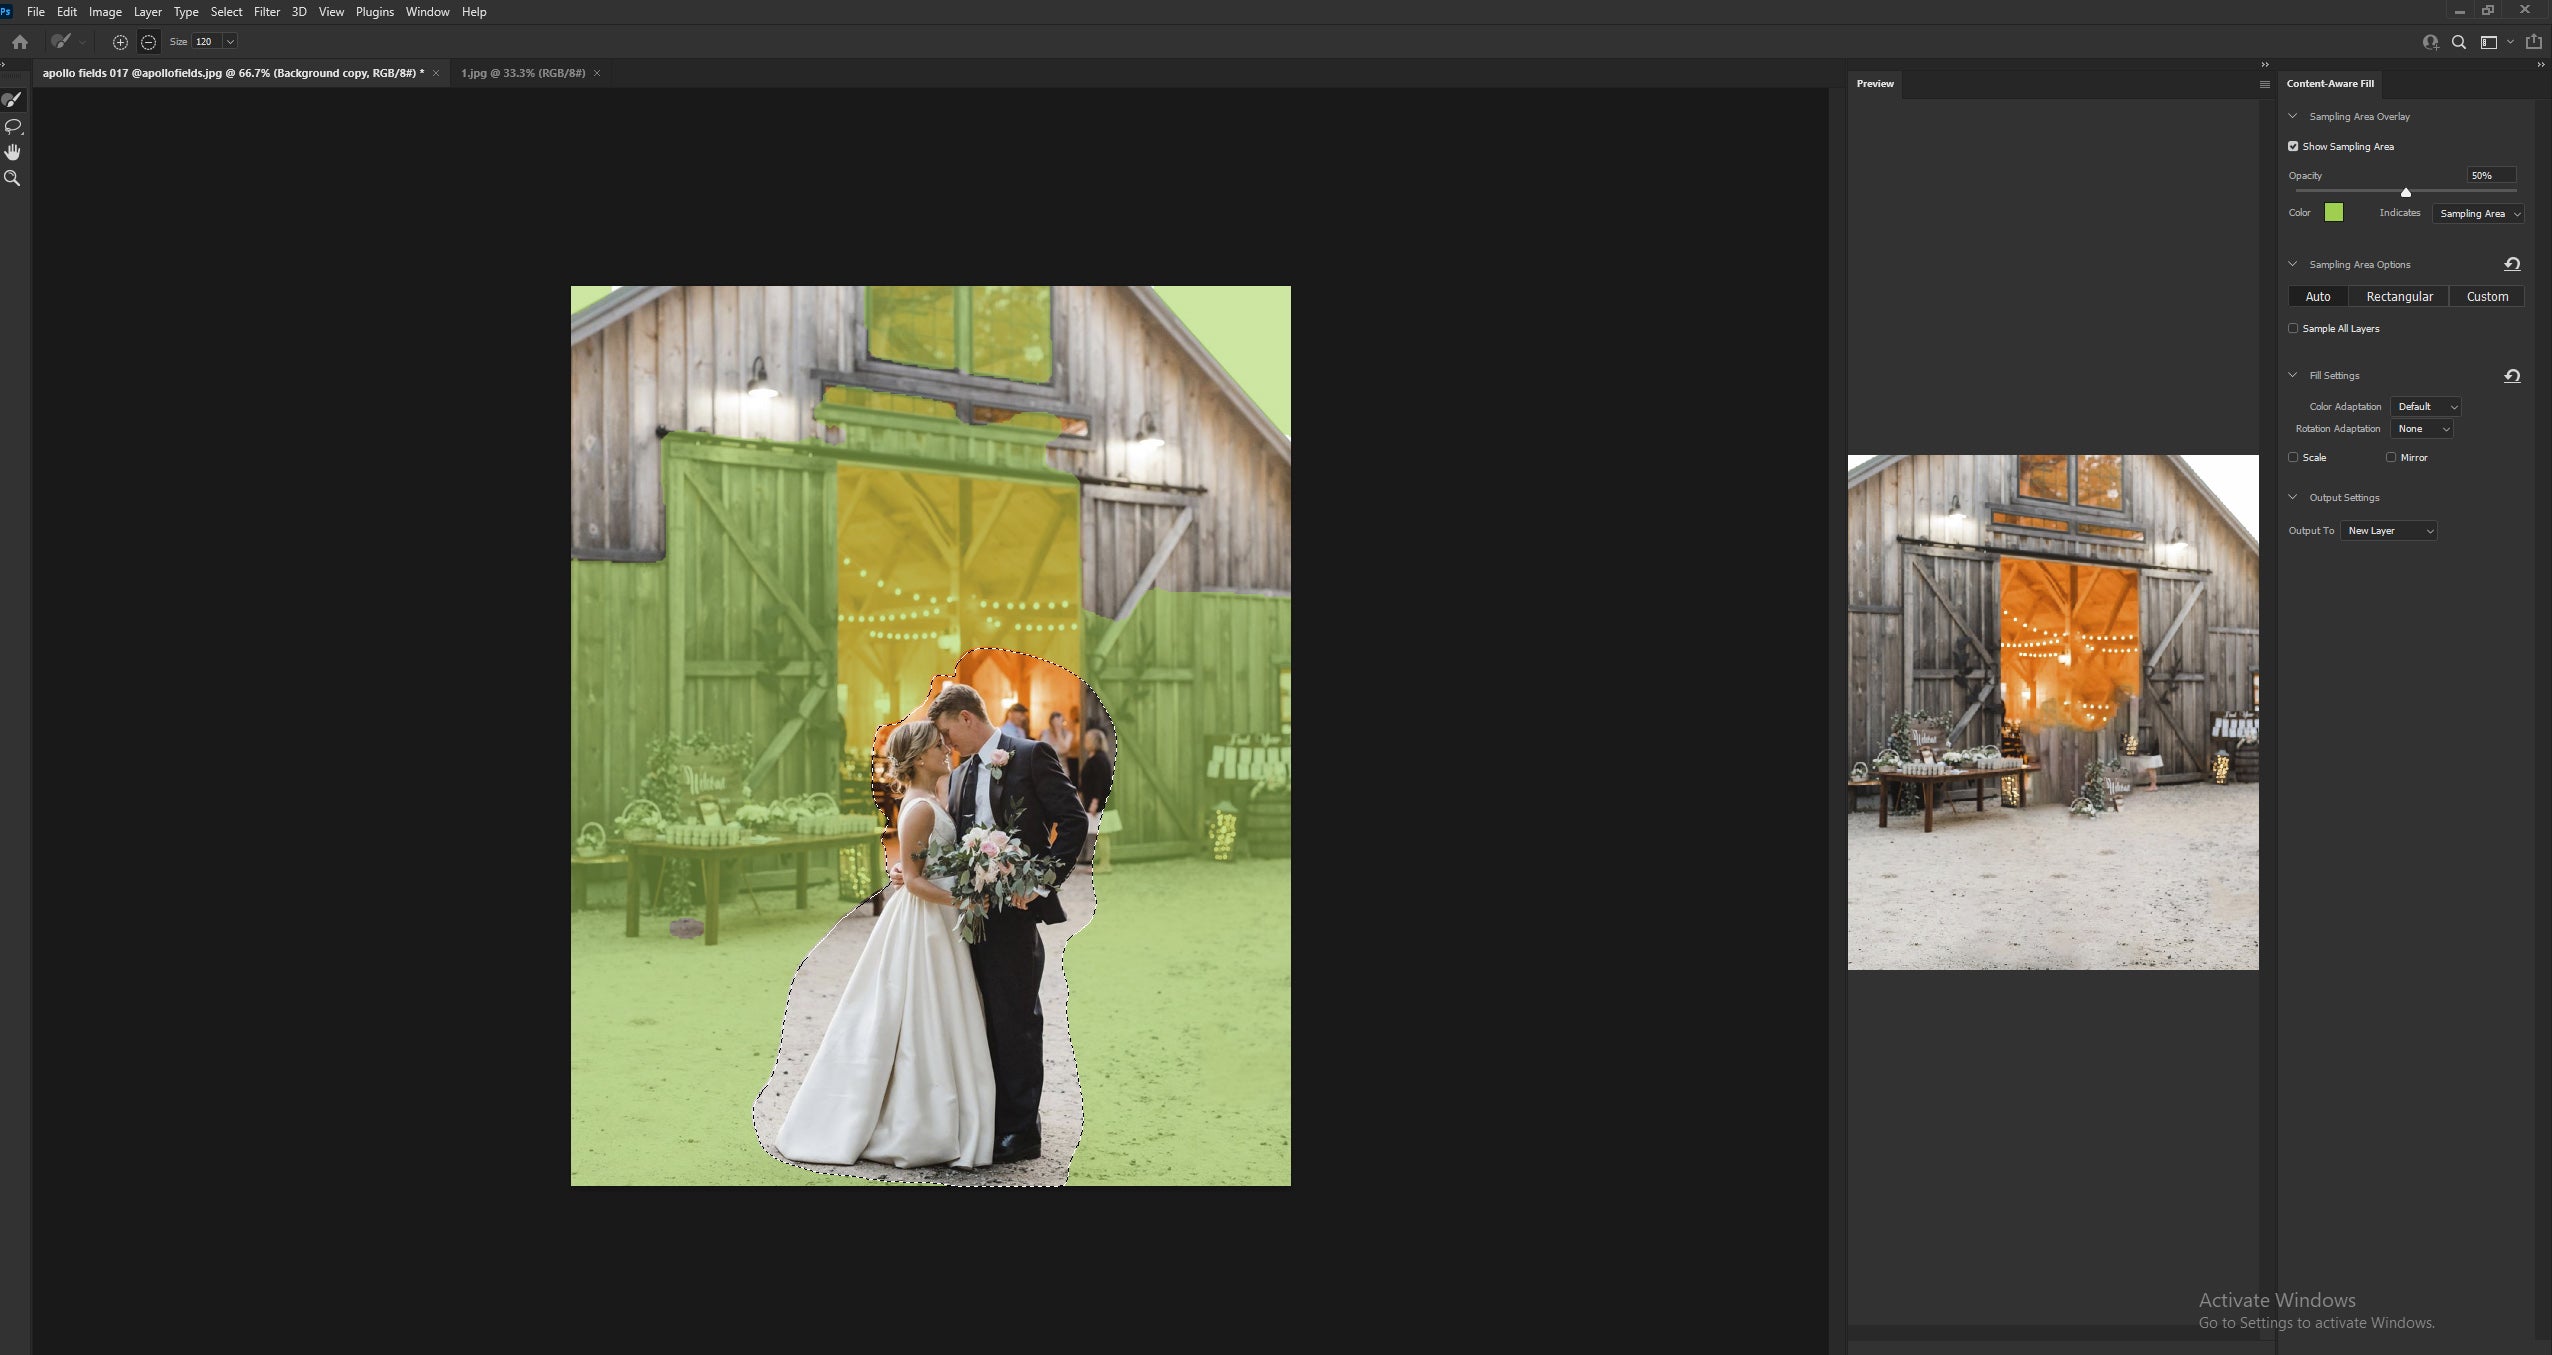This screenshot has height=1355, width=2552.
Task: Click the Brush tool icon
Action: (14, 100)
